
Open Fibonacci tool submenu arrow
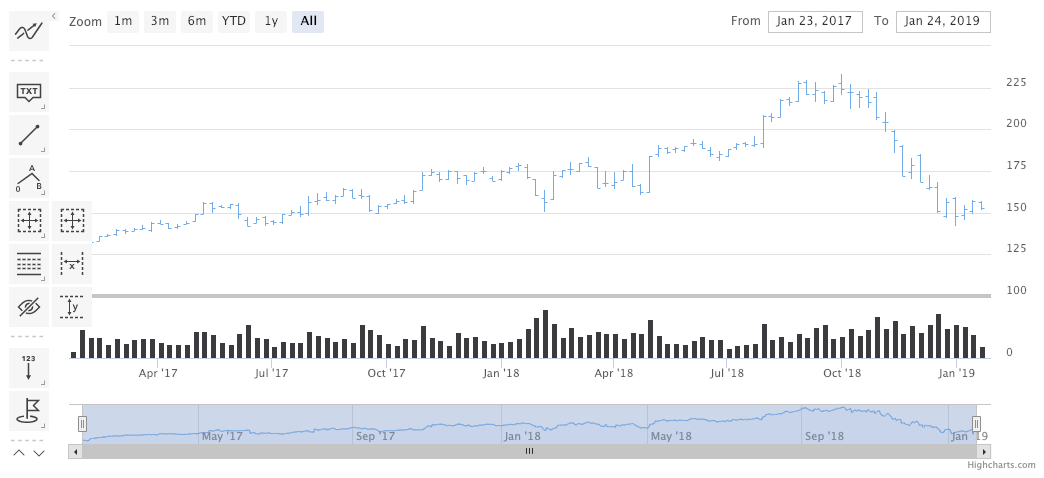[43, 278]
